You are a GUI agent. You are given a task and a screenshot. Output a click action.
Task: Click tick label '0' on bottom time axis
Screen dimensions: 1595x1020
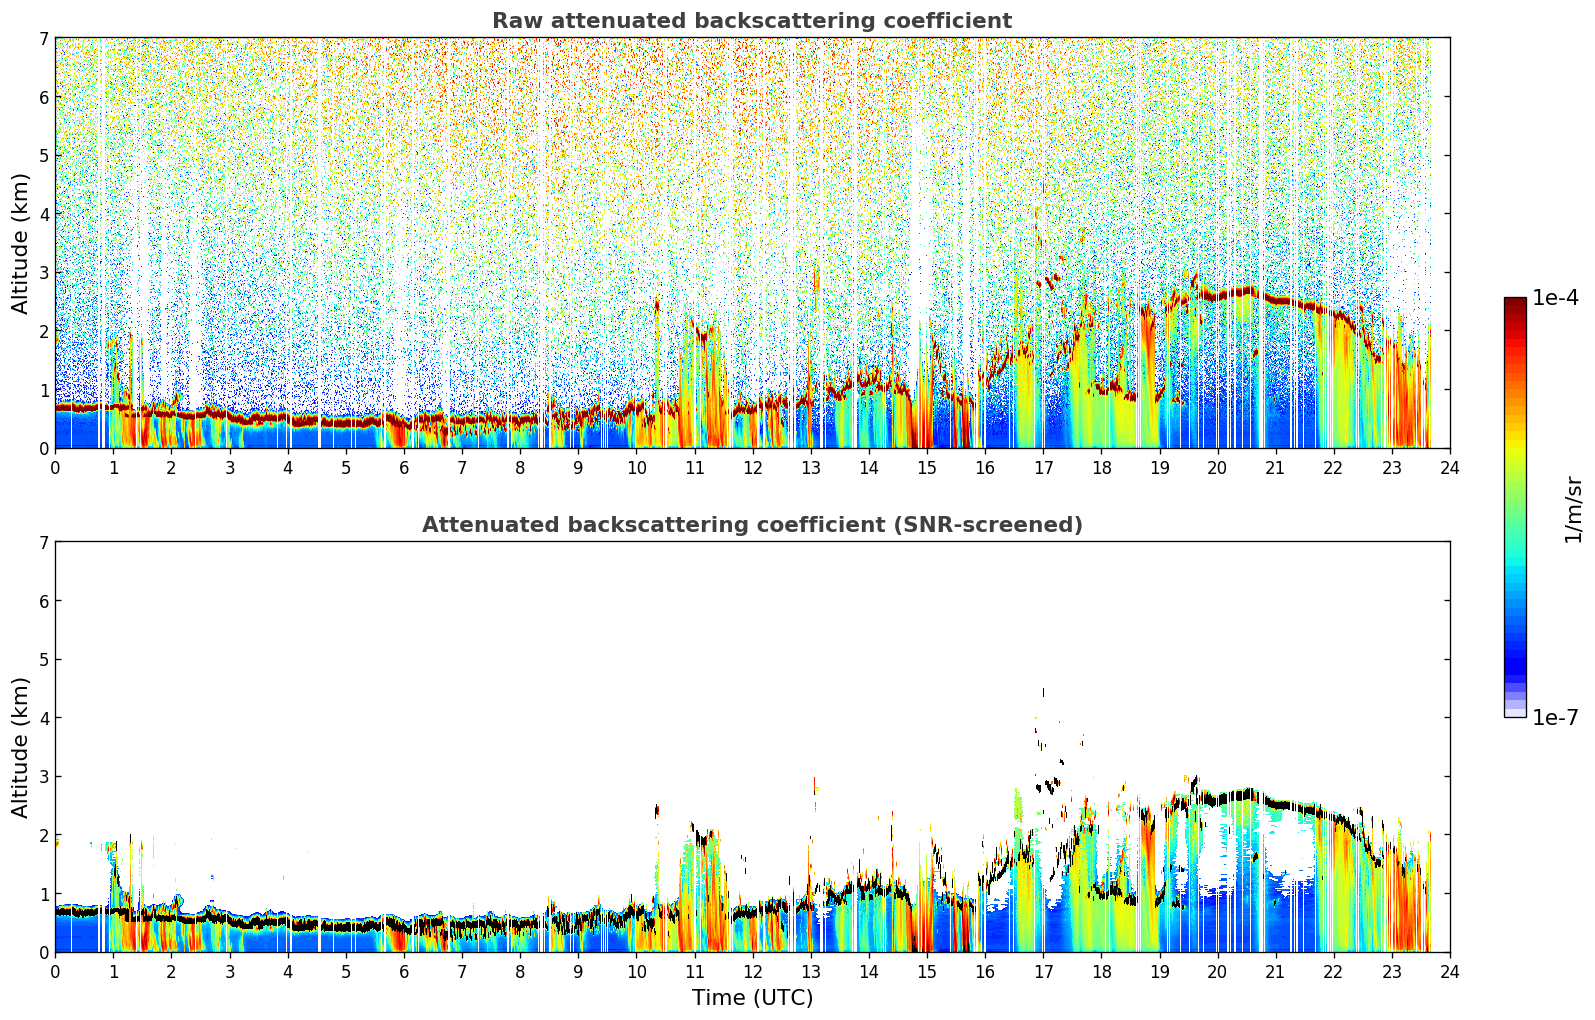[x=55, y=971]
